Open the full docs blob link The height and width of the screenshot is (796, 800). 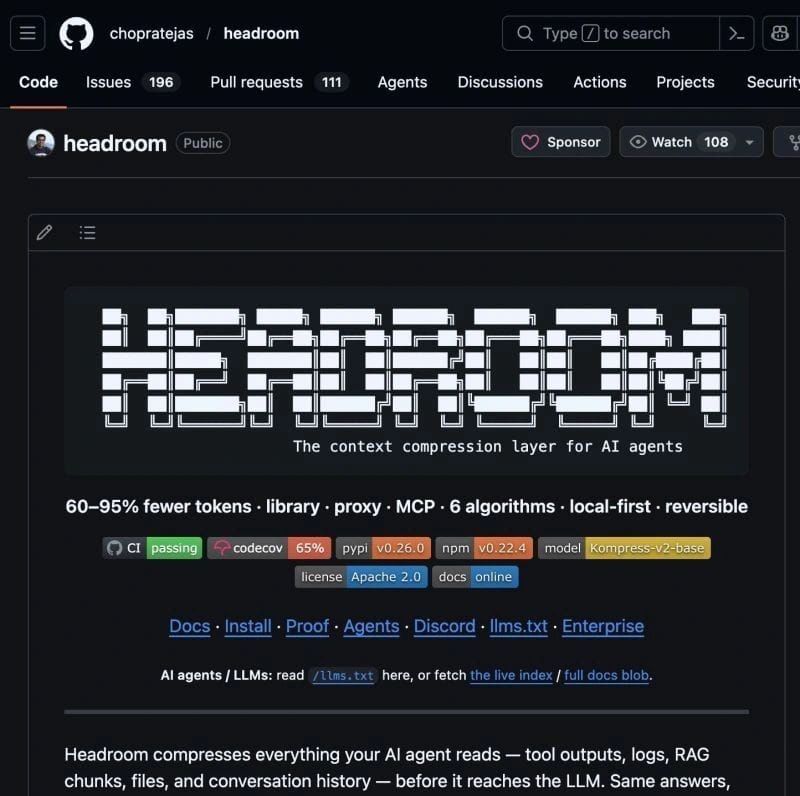(607, 675)
